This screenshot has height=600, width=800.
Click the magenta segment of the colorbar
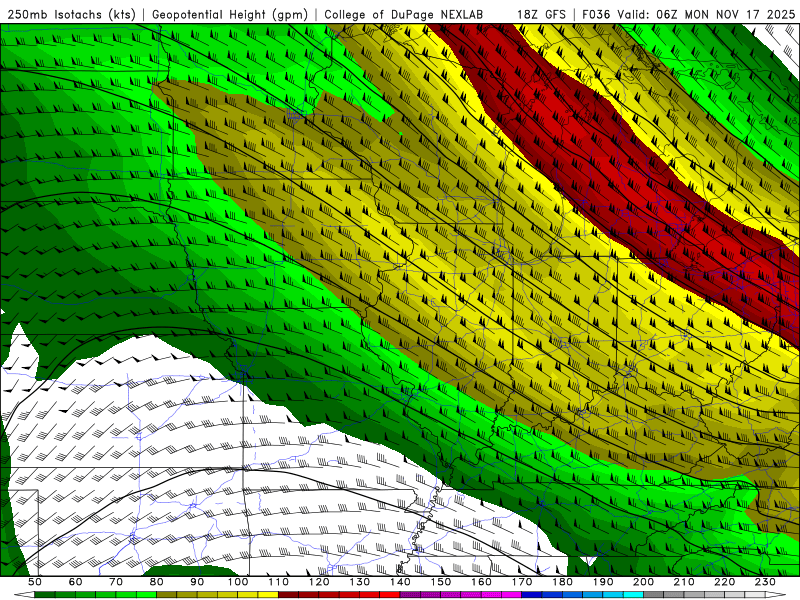[x=511, y=594]
